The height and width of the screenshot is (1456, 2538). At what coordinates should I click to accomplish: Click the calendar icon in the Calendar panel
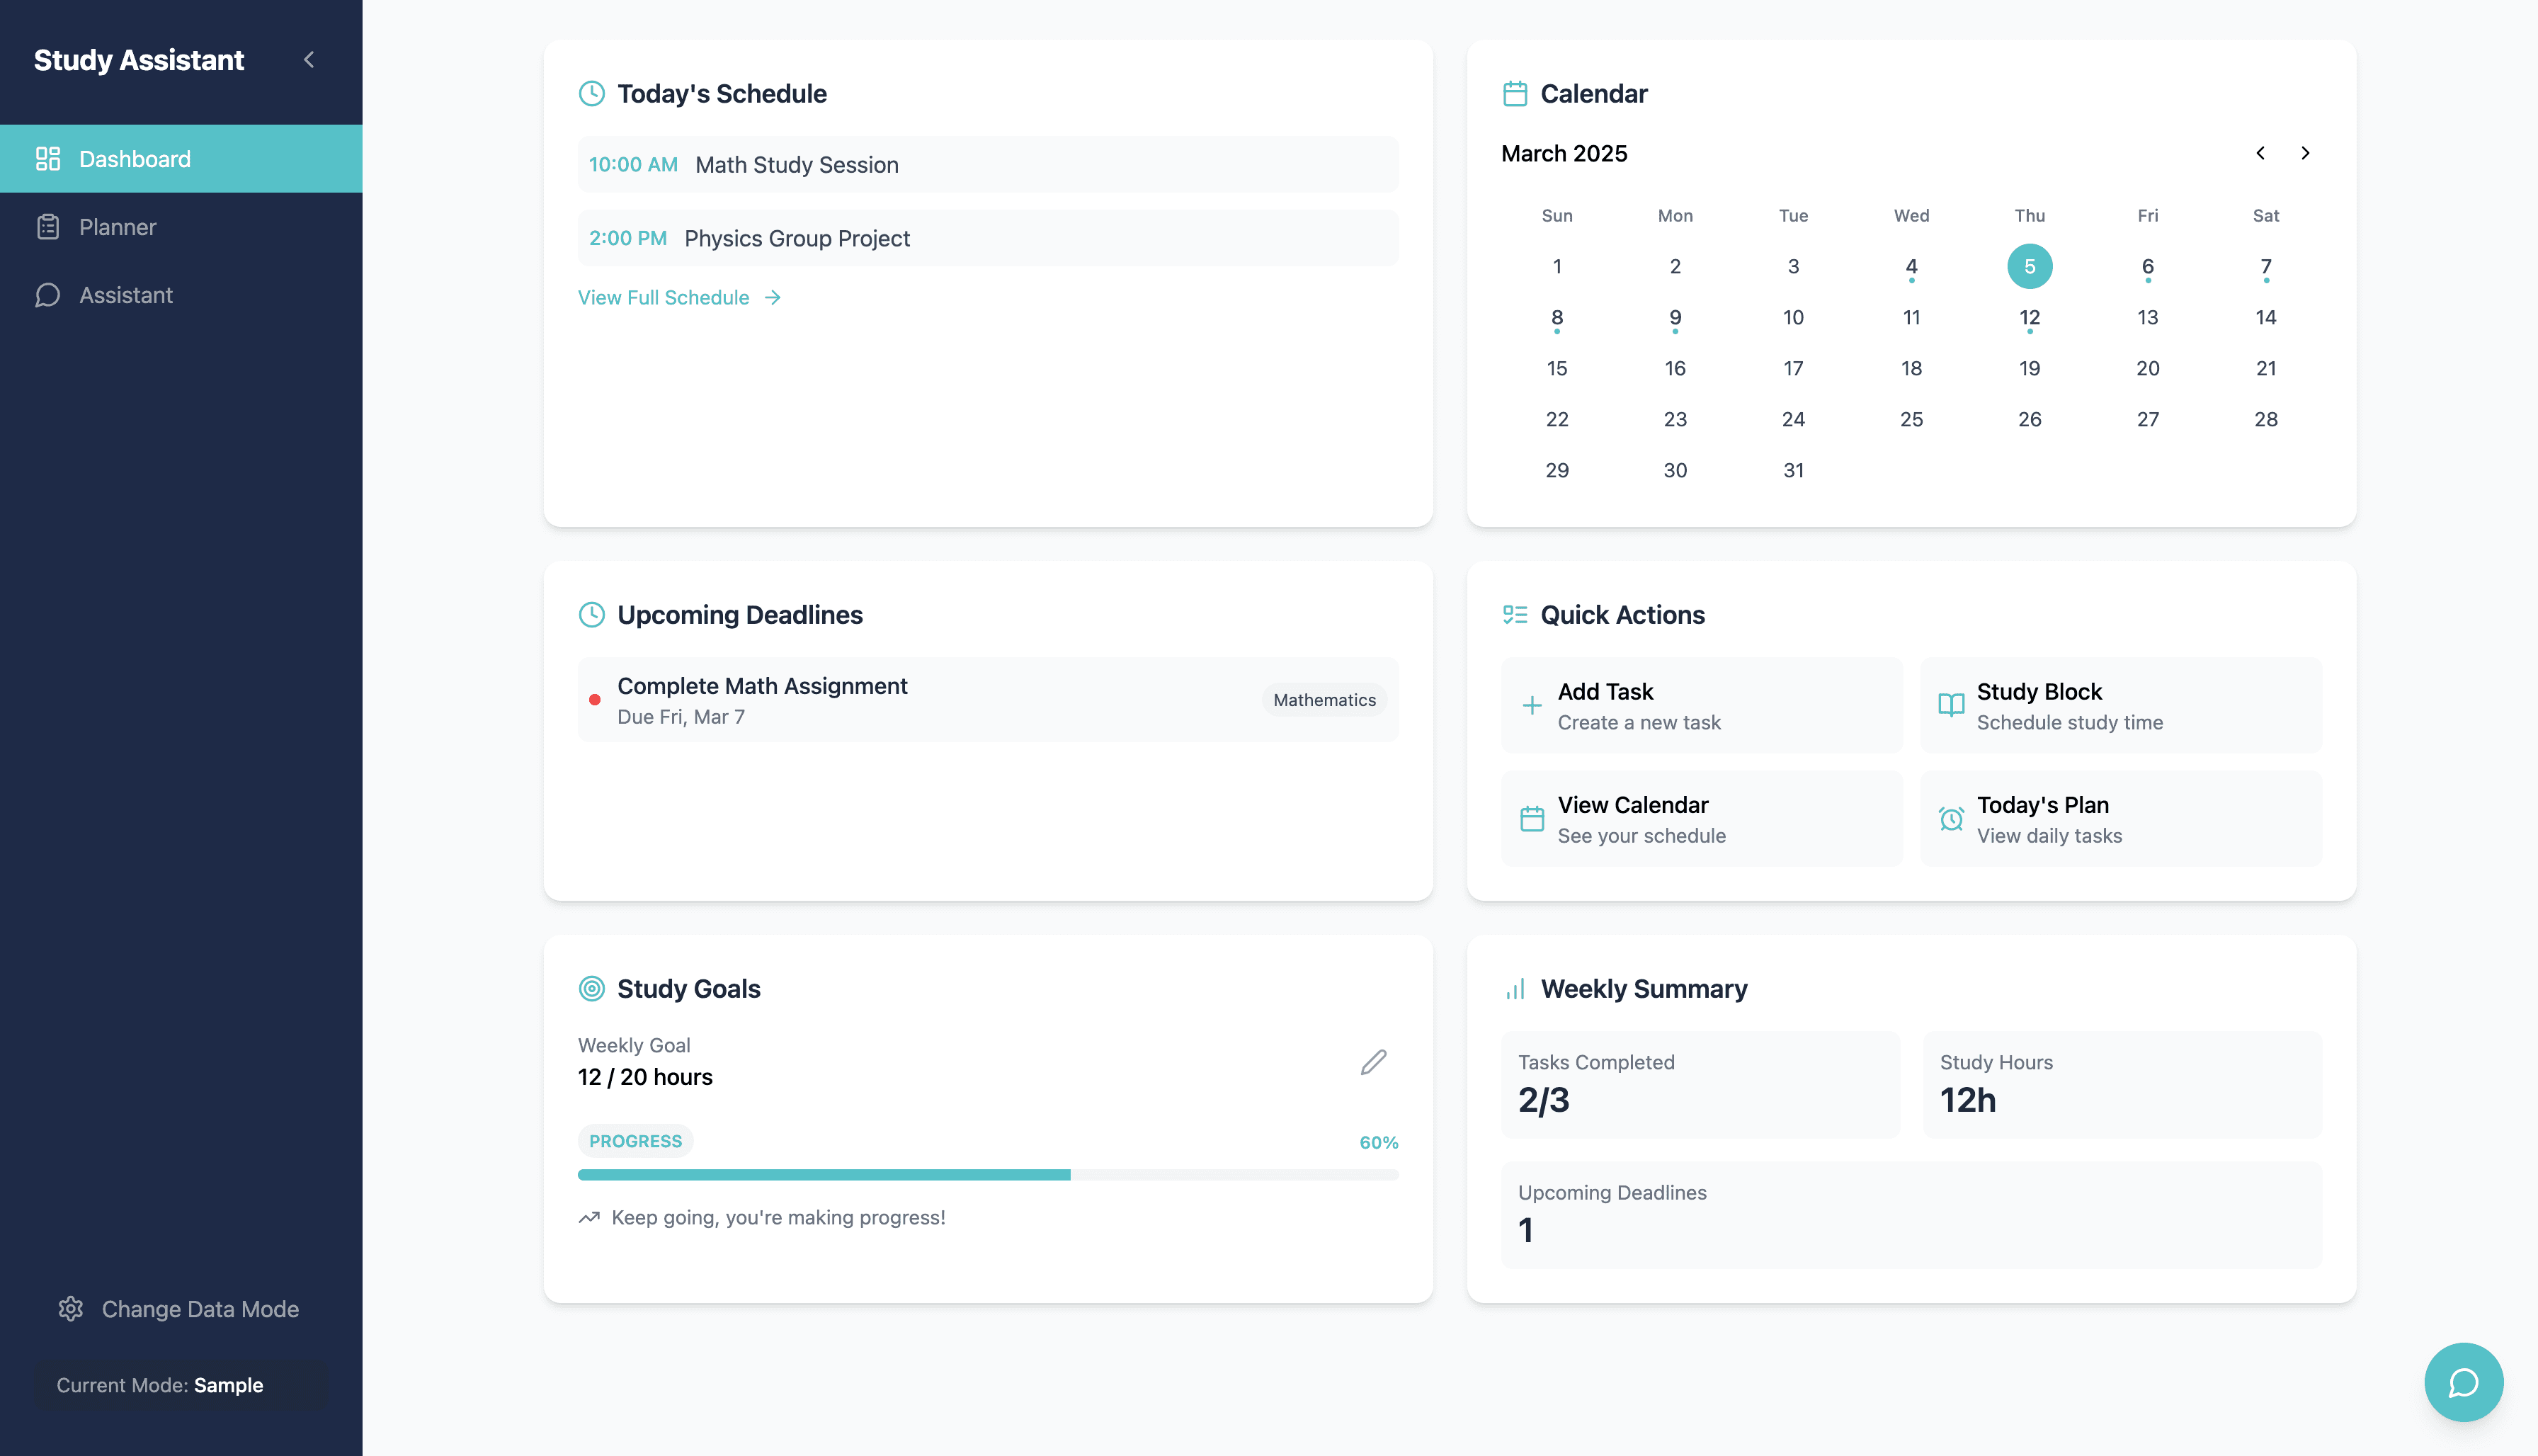tap(1514, 93)
